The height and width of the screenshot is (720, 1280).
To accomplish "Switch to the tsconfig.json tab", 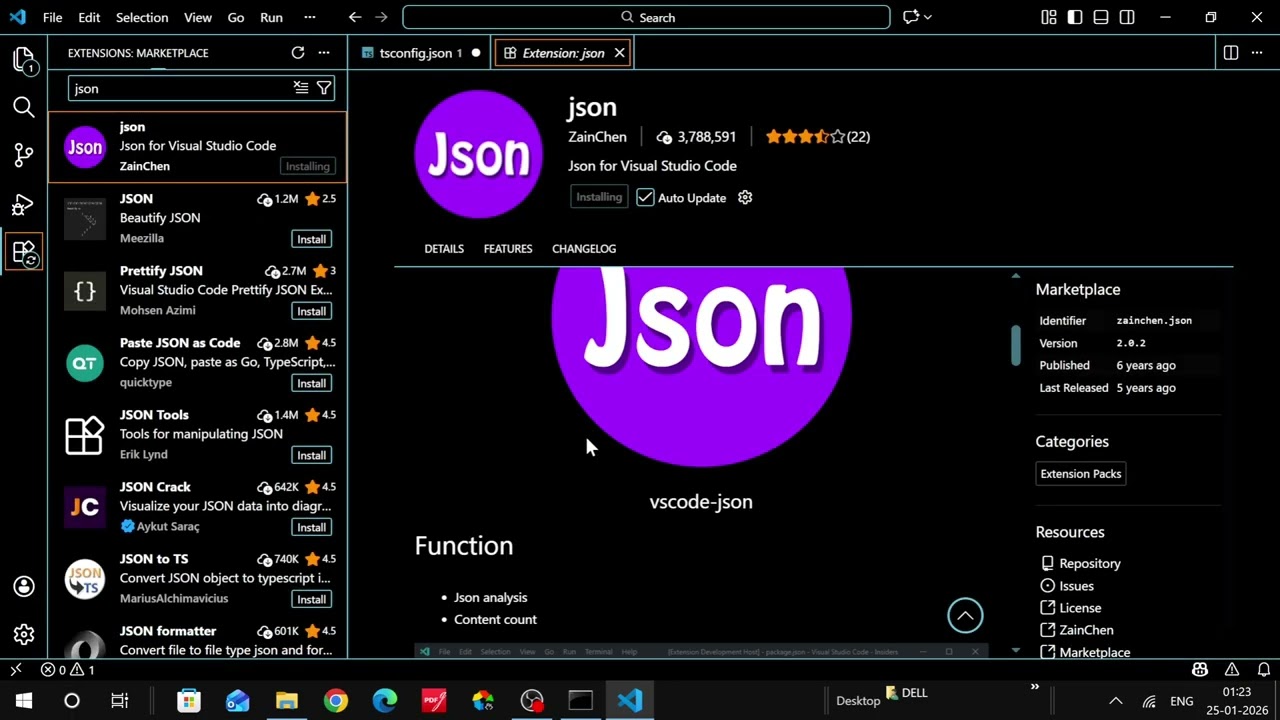I will coord(421,53).
